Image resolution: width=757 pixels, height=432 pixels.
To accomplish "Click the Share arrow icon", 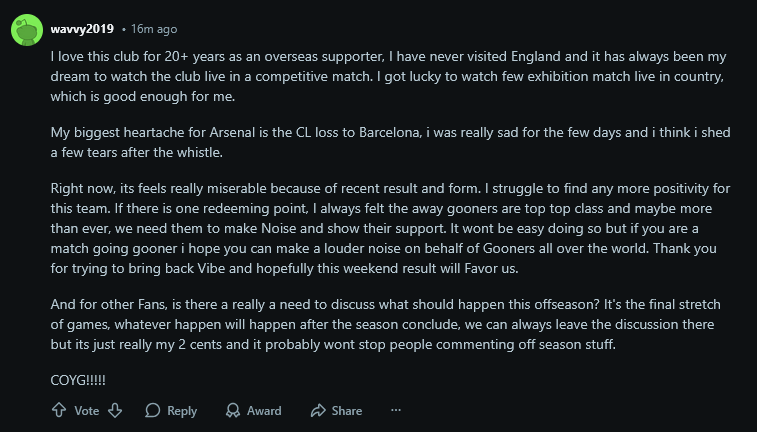I will coord(318,410).
